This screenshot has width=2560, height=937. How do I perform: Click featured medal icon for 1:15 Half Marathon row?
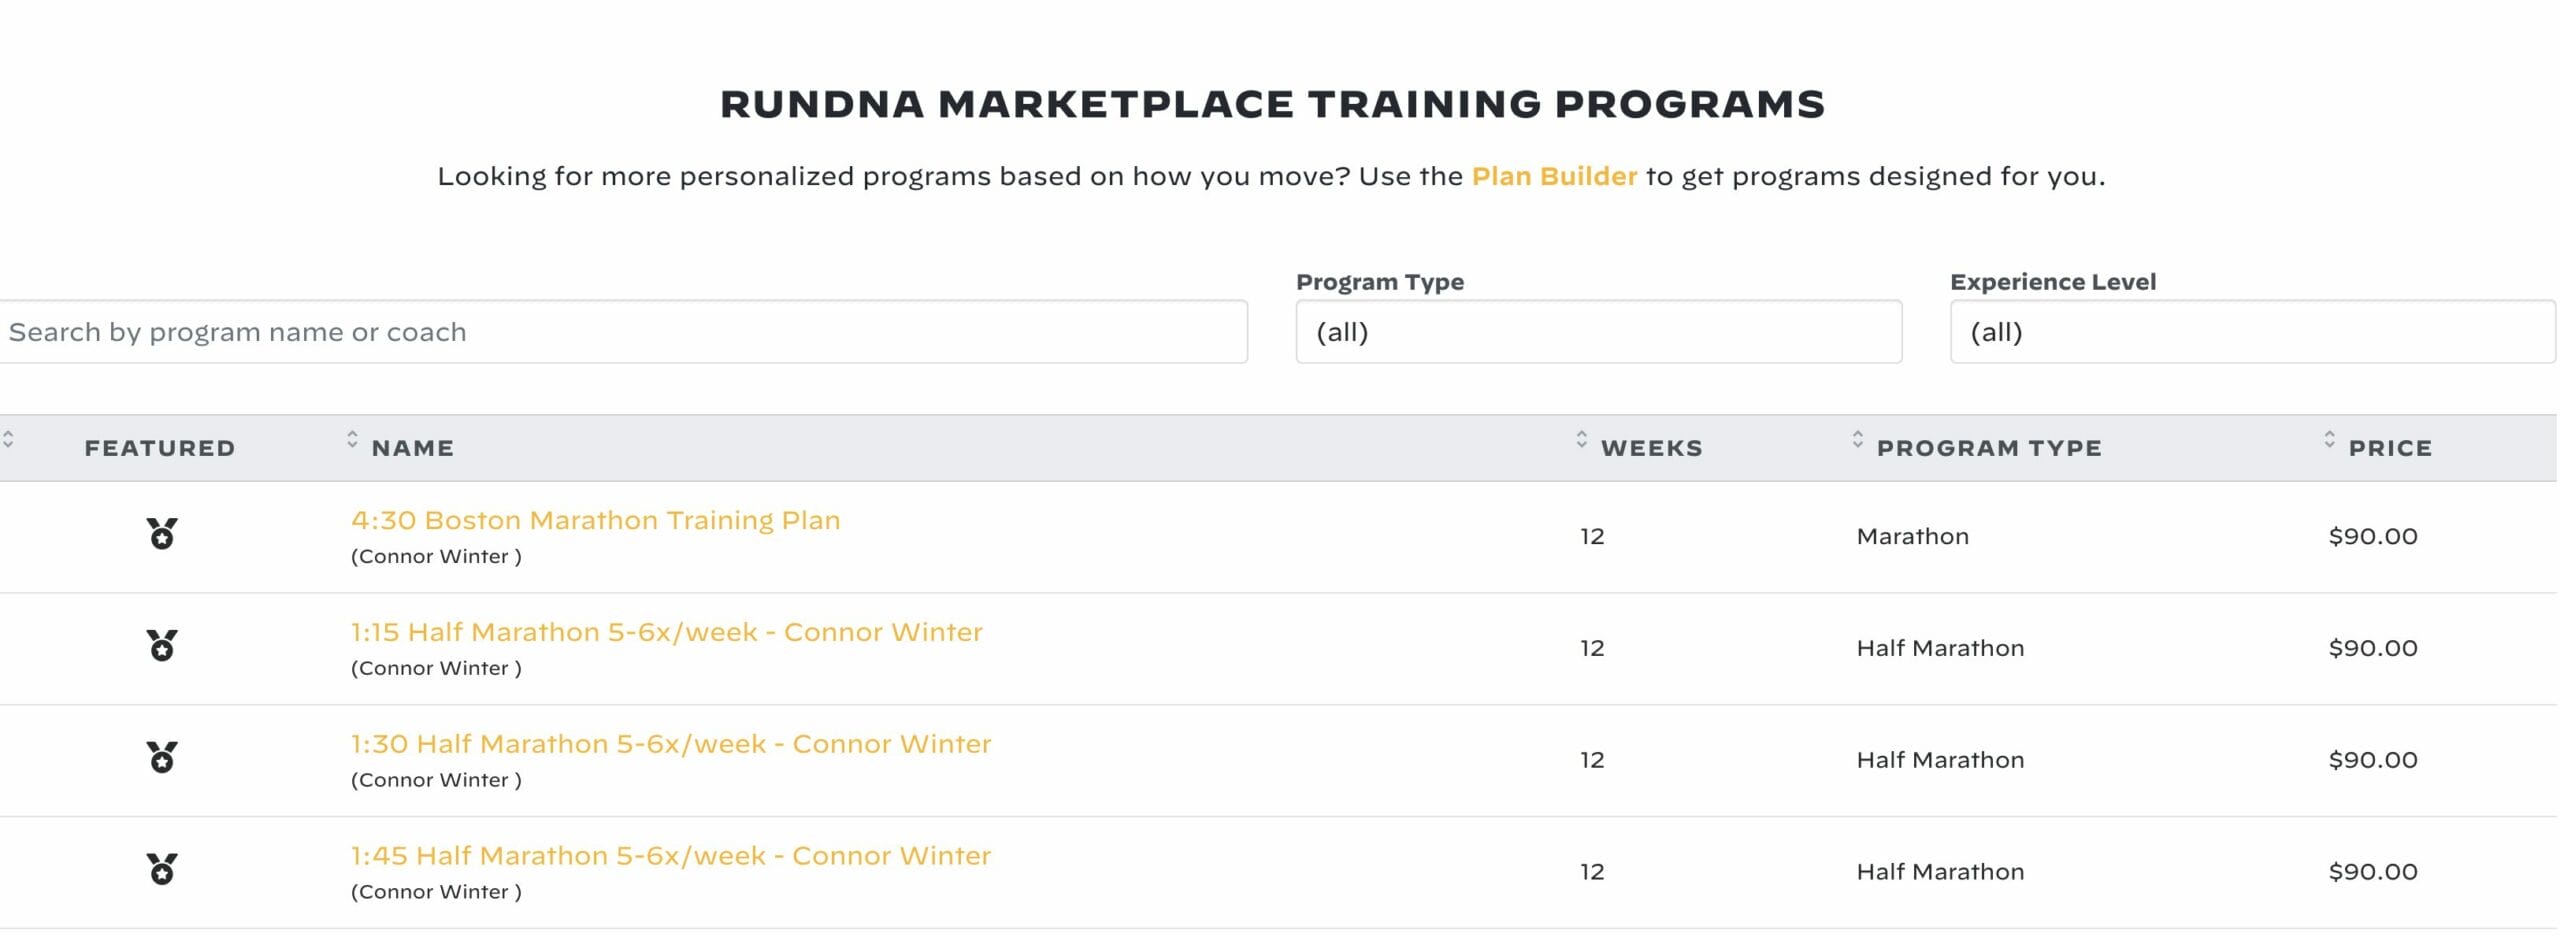(x=162, y=646)
